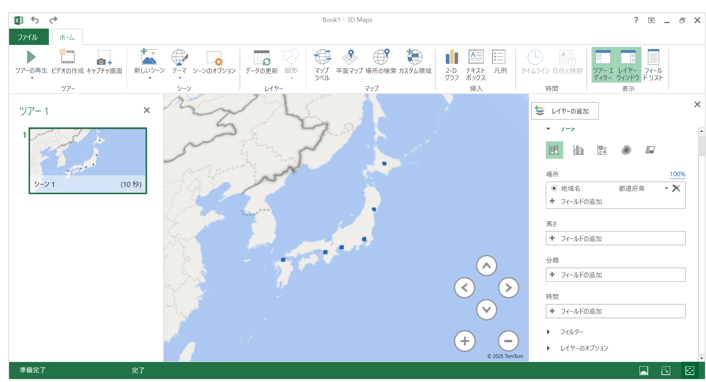Toggle the ツアーエディター pane

coord(603,65)
